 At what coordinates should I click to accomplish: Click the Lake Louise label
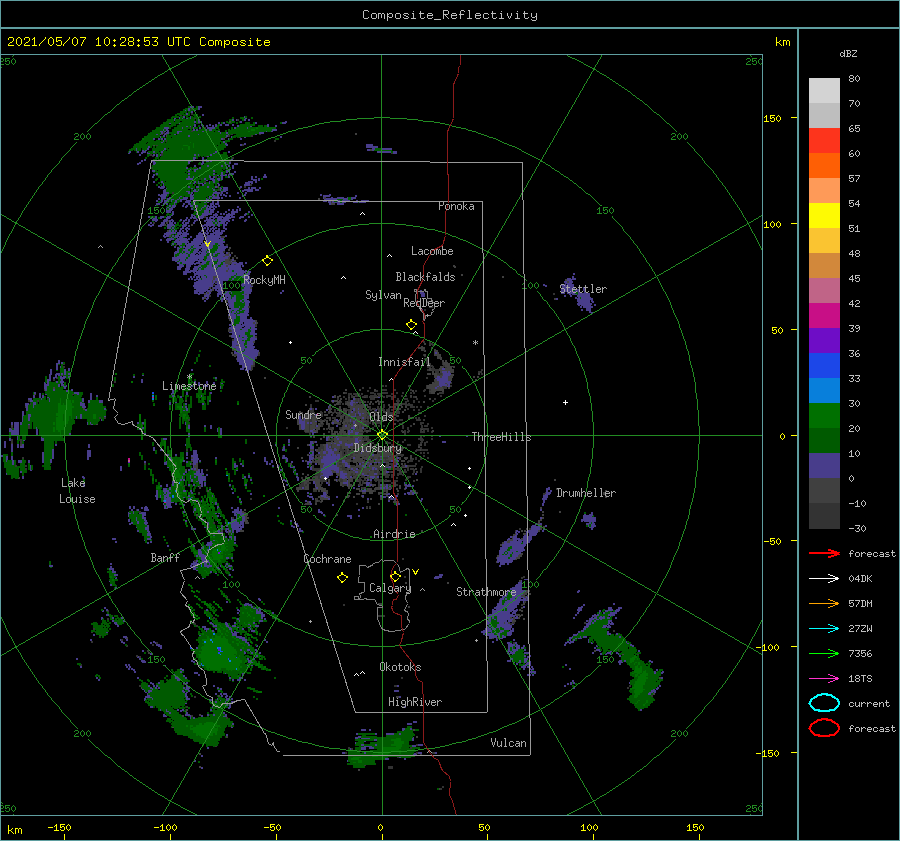click(x=77, y=491)
